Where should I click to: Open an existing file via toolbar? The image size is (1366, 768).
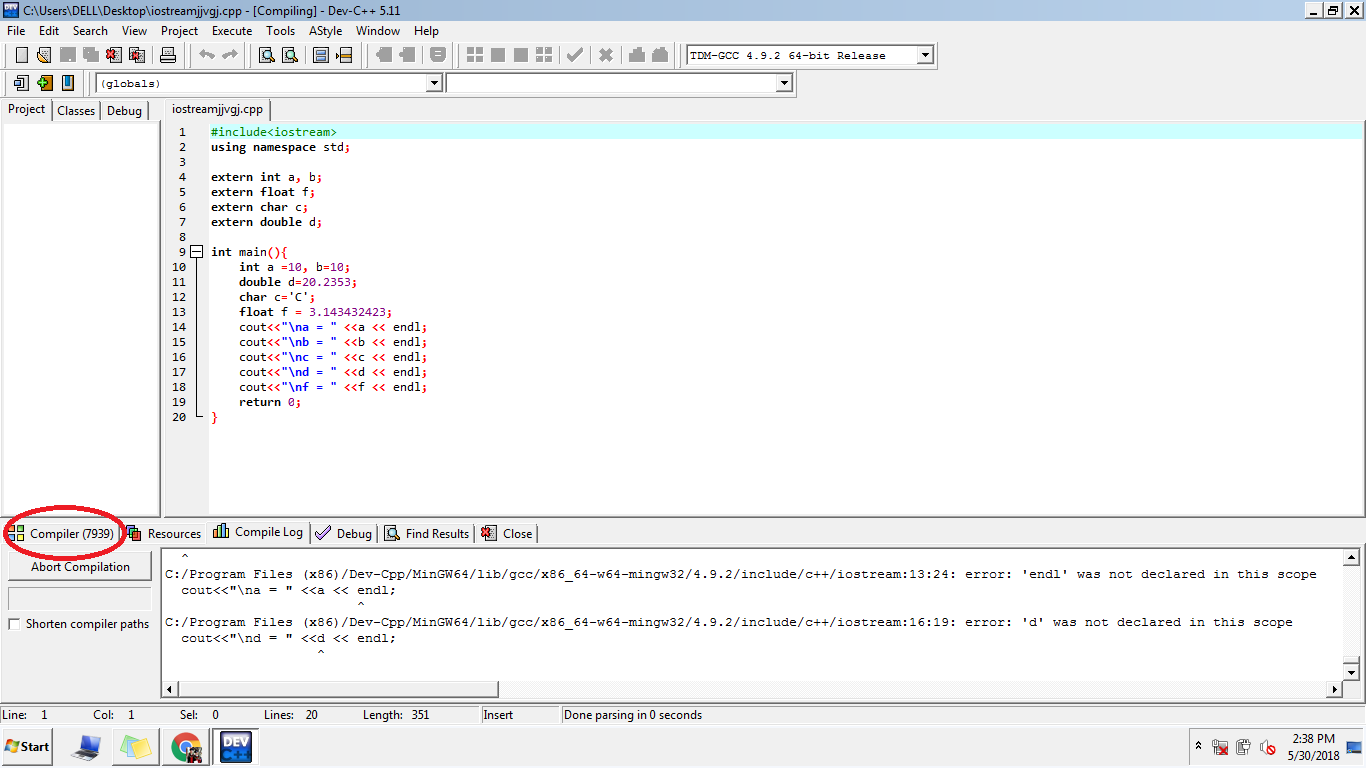tap(43, 55)
